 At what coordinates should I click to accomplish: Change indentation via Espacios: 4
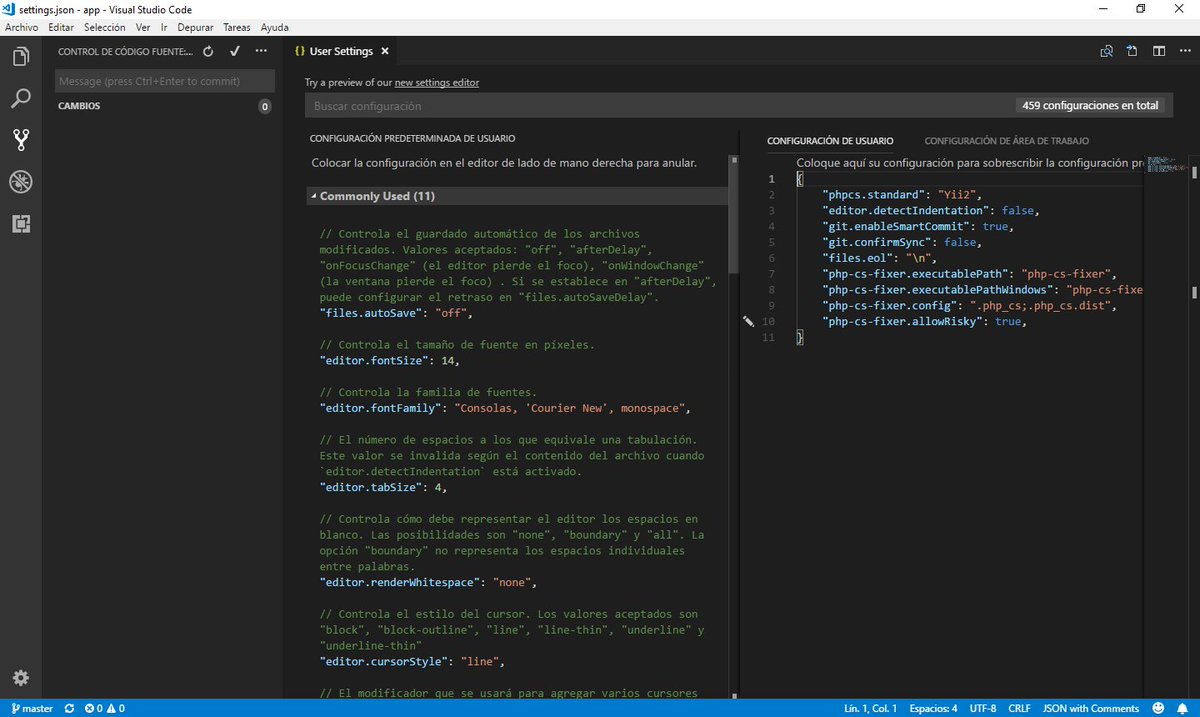[x=933, y=708]
